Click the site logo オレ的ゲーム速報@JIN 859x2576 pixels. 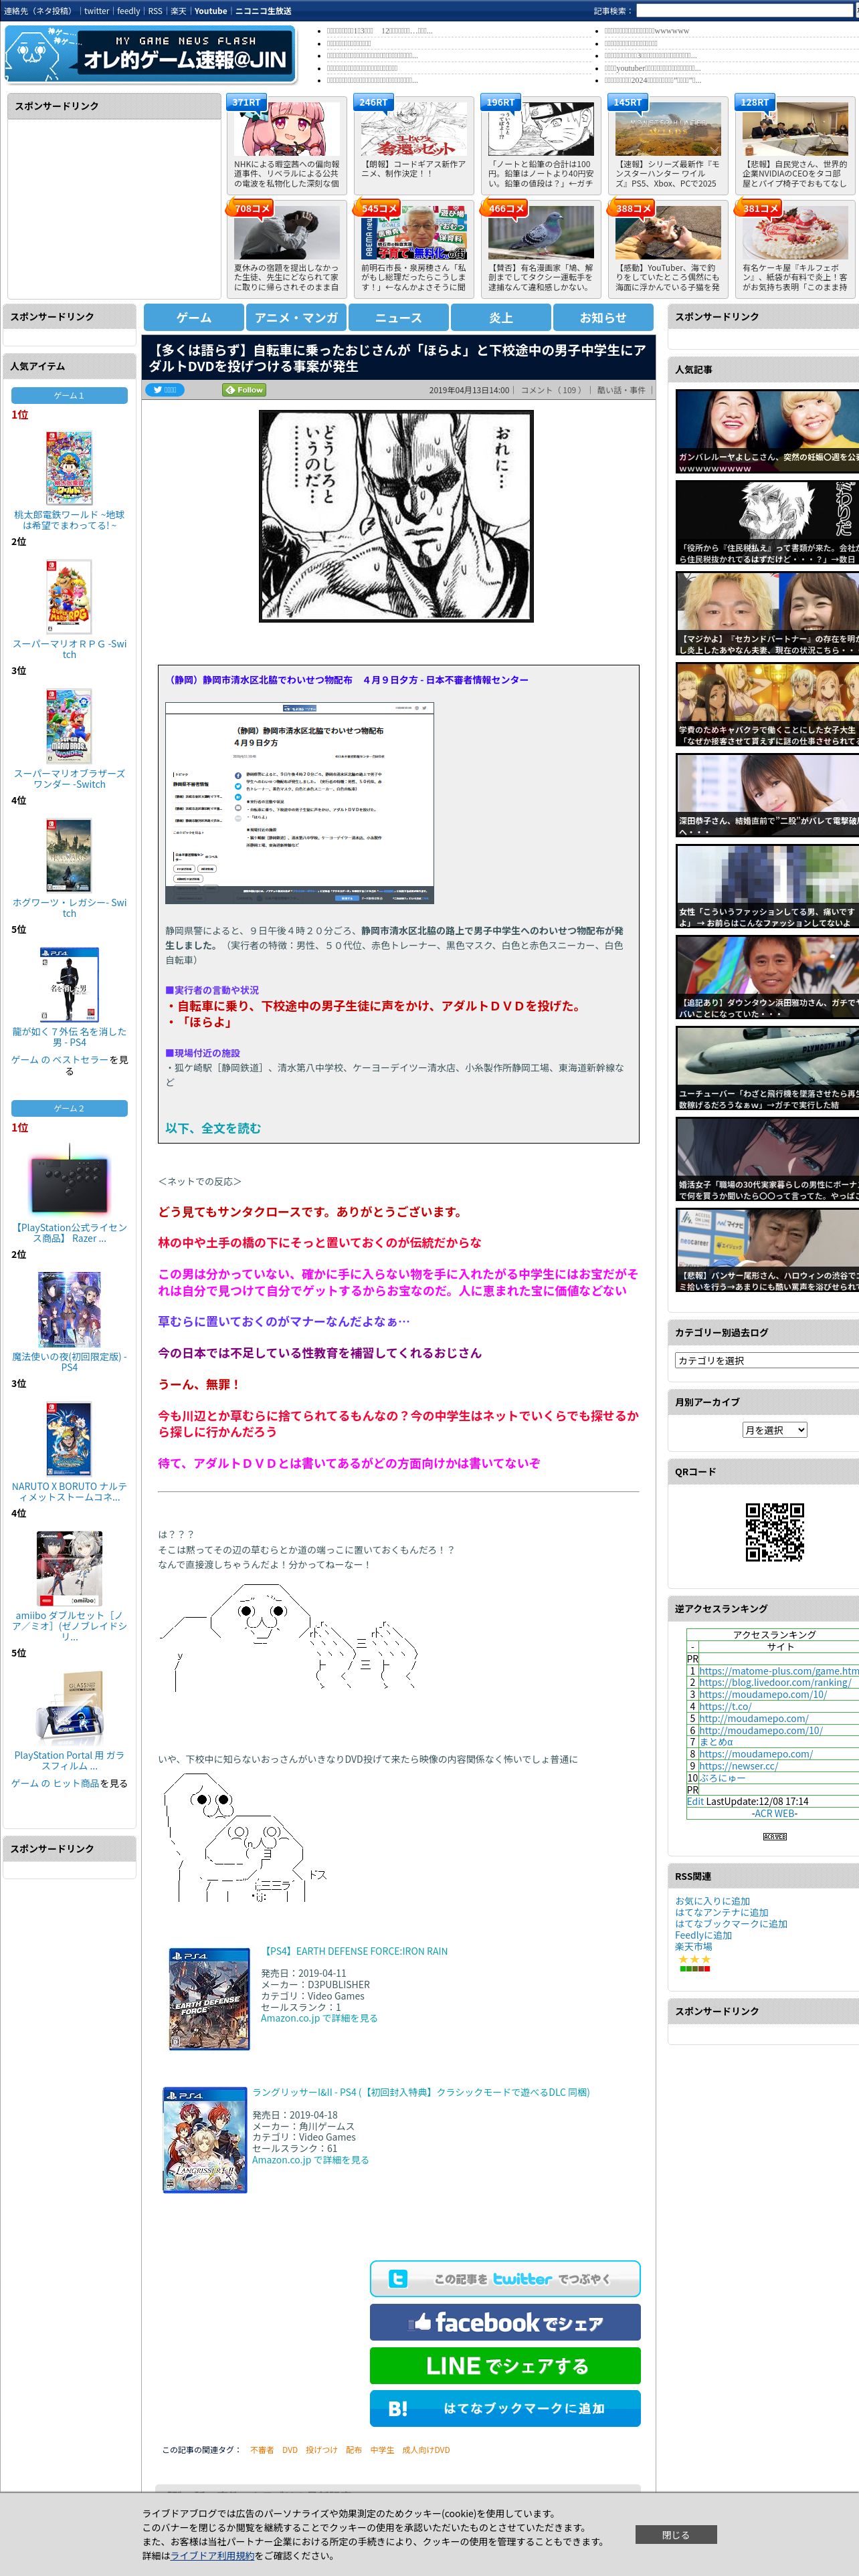150,54
